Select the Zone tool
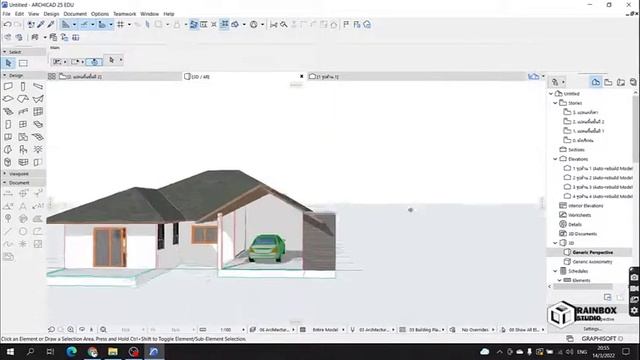640x360 pixels. [8, 137]
